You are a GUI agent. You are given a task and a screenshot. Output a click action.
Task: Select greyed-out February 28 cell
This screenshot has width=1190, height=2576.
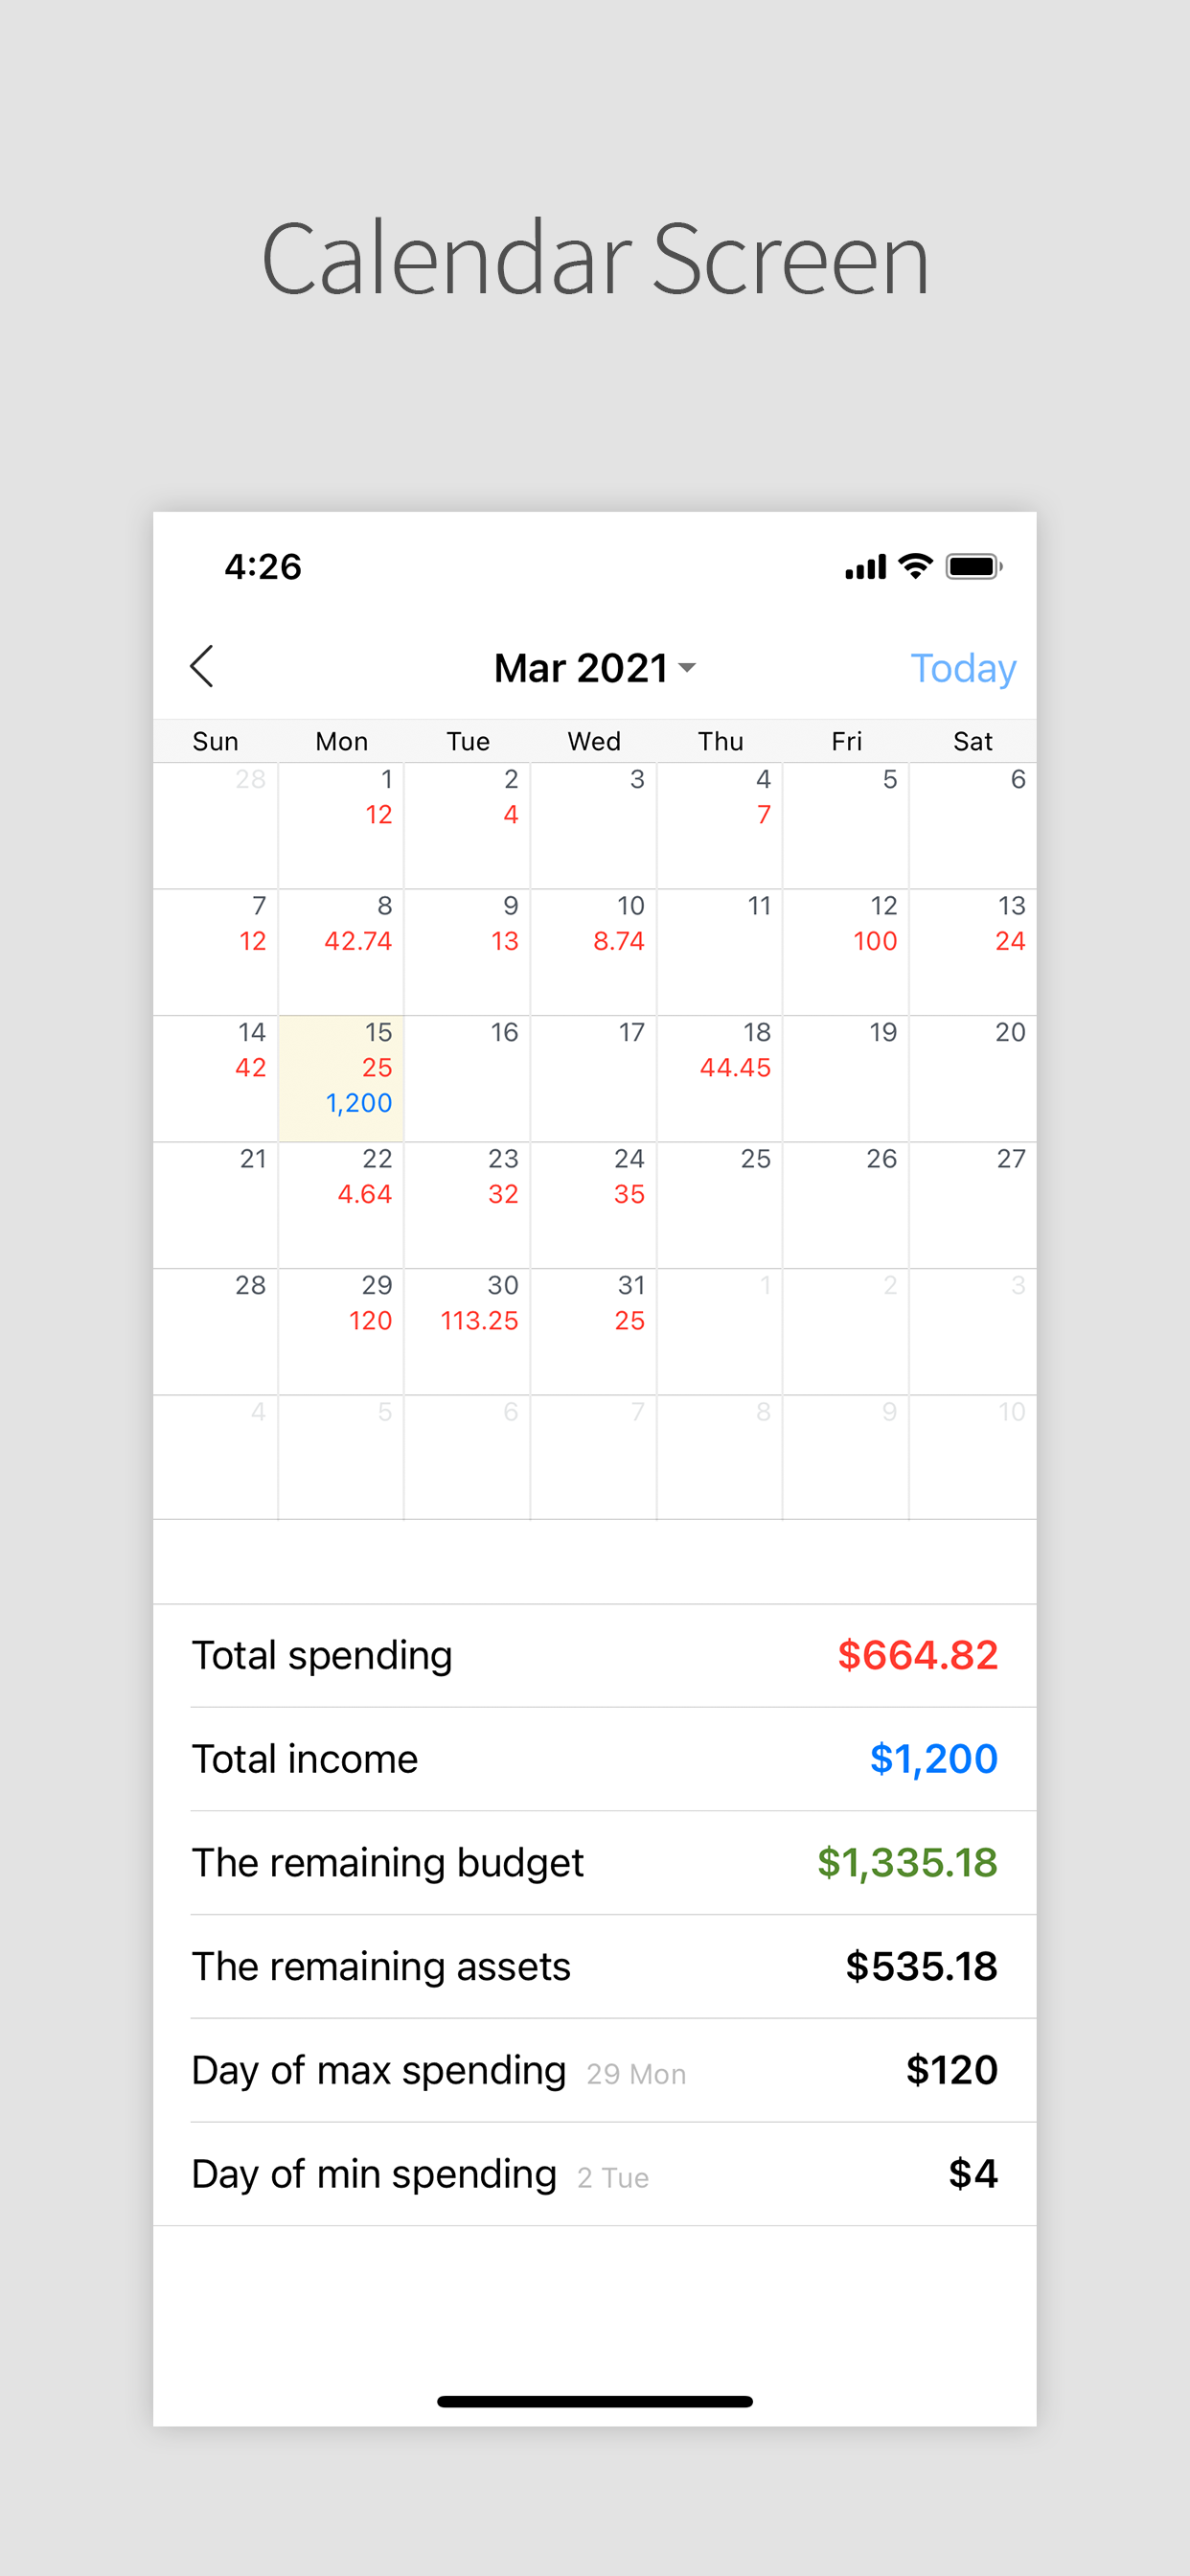click(x=215, y=826)
